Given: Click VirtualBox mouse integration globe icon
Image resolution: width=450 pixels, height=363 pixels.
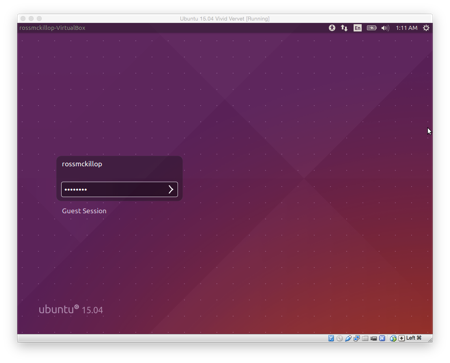Looking at the screenshot, I should pos(393,338).
